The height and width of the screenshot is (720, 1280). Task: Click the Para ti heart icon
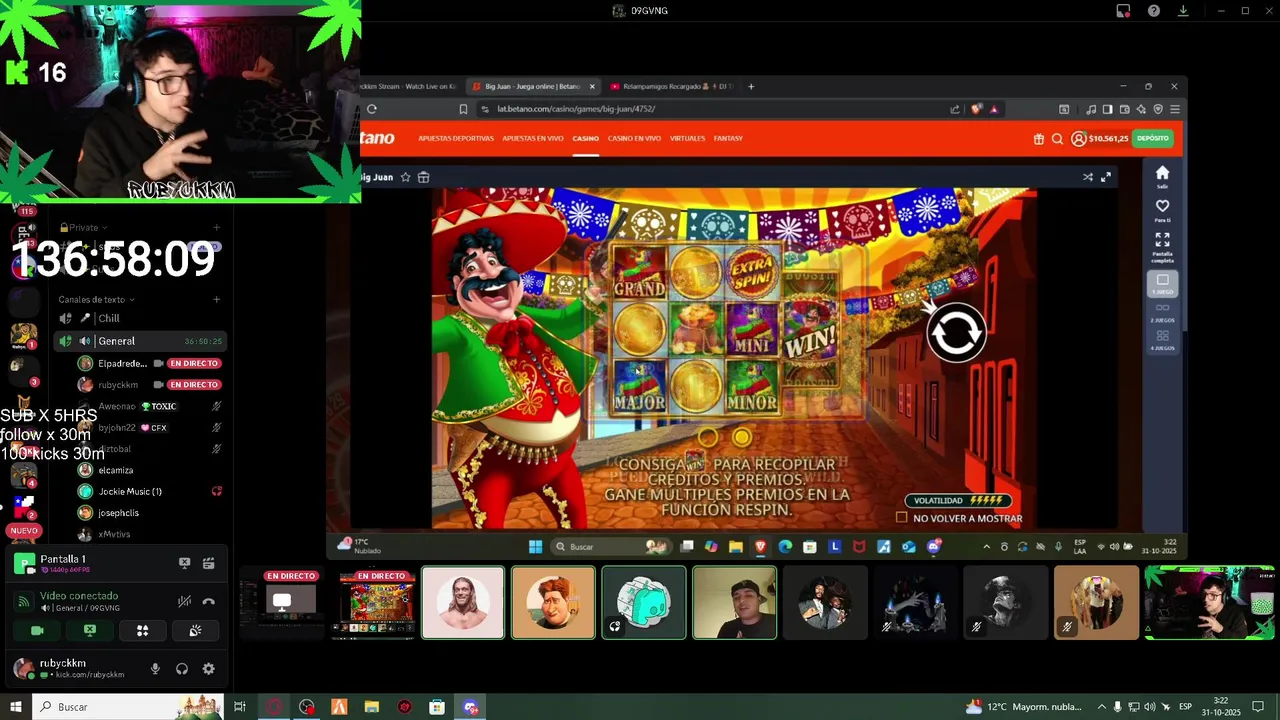pos(1162,209)
